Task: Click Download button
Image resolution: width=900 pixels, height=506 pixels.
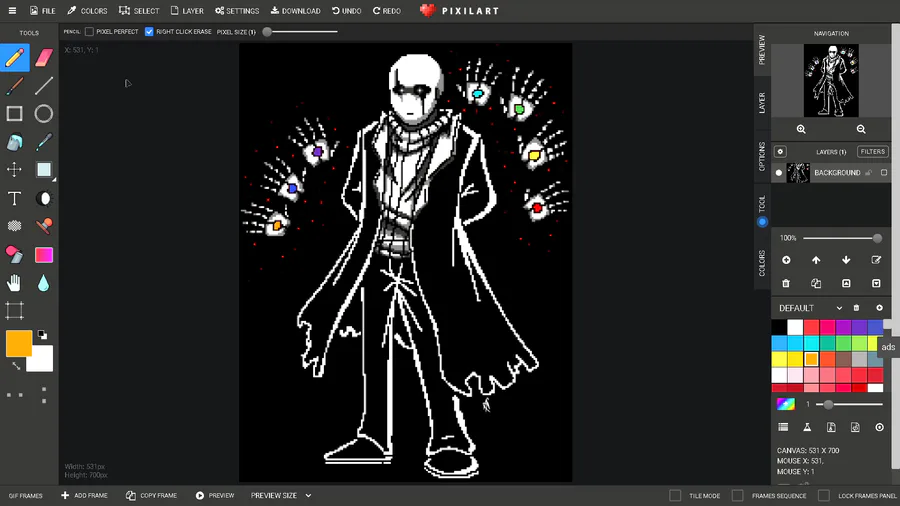Action: click(296, 11)
